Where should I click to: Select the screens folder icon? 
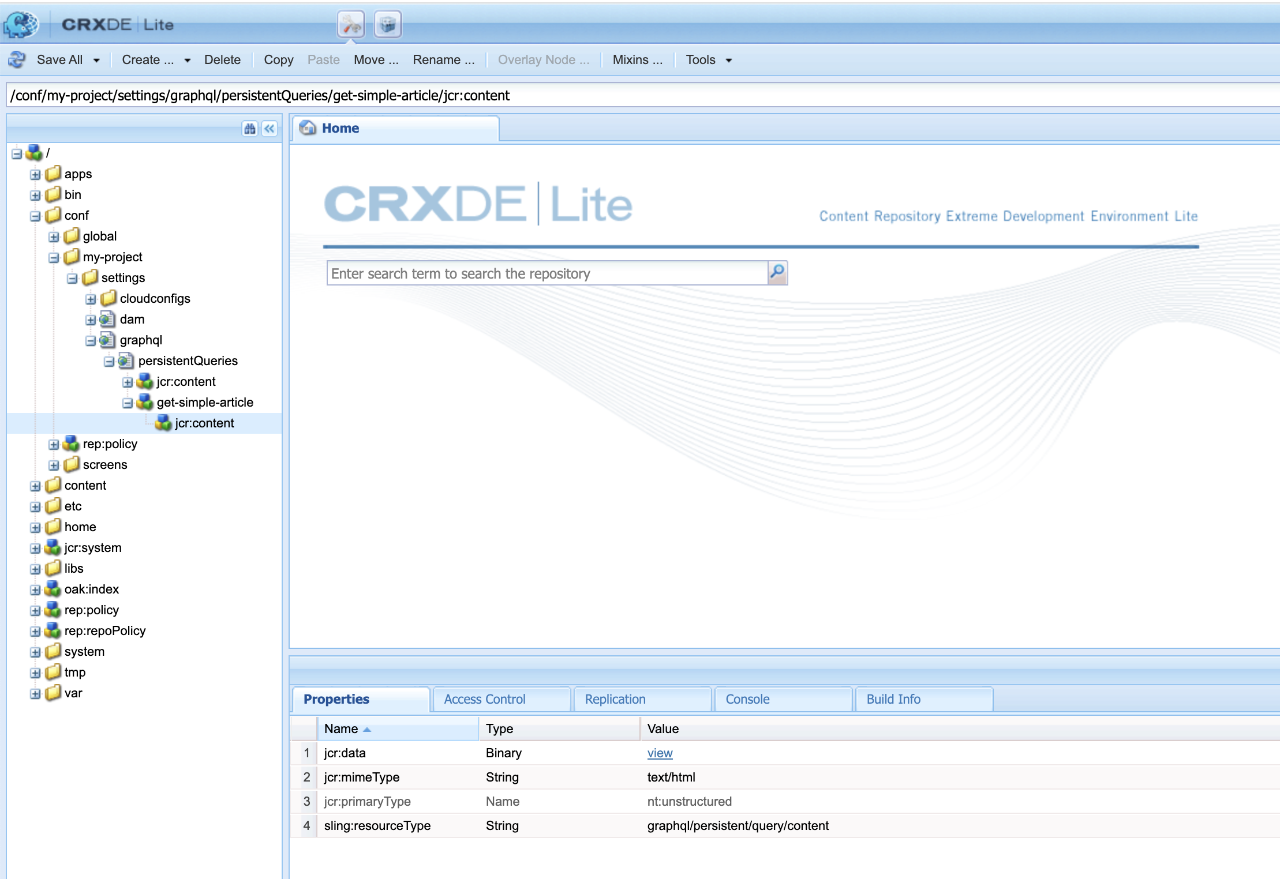click(x=71, y=465)
